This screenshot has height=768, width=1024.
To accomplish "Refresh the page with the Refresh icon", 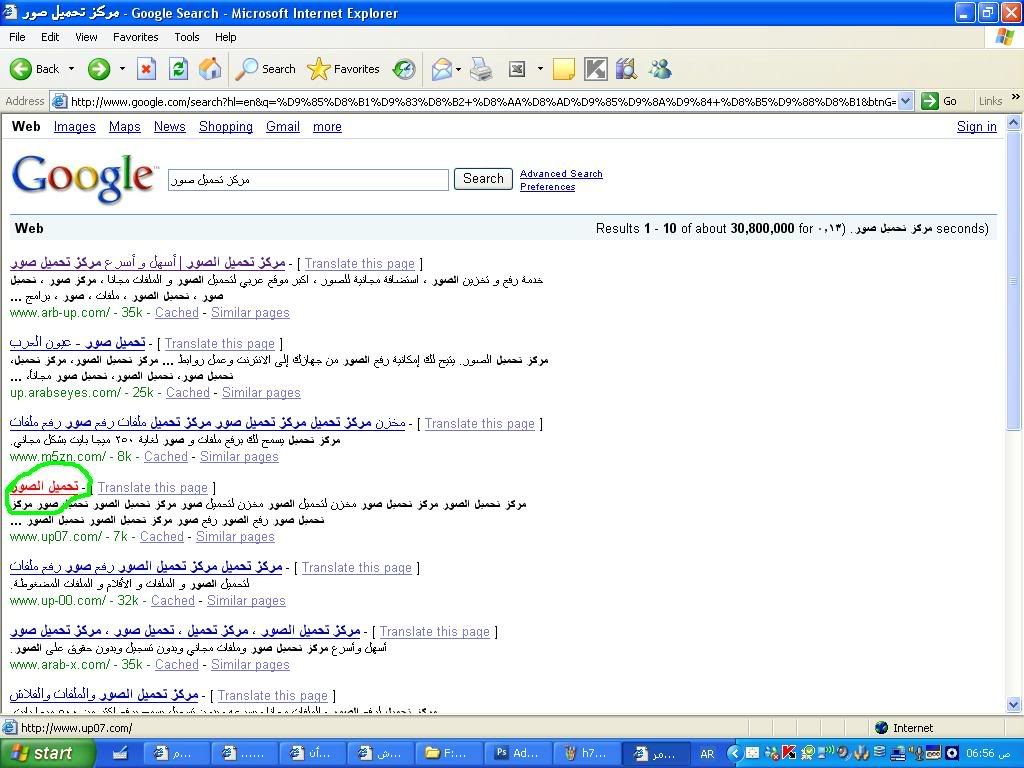I will pyautogui.click(x=178, y=69).
